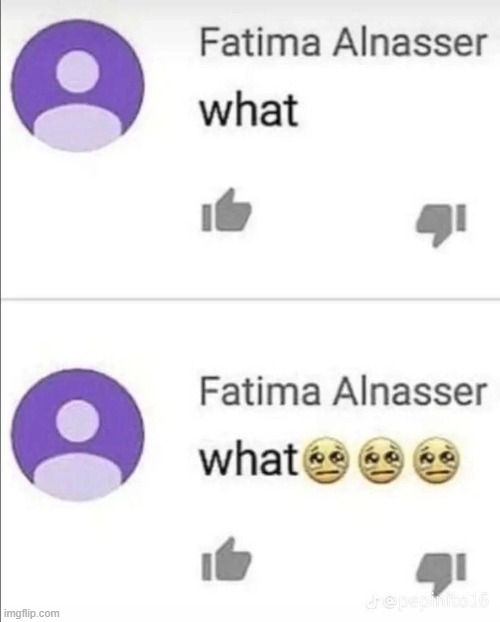Dislike the first 'what' comment
This screenshot has width=500, height=622.
440,225
